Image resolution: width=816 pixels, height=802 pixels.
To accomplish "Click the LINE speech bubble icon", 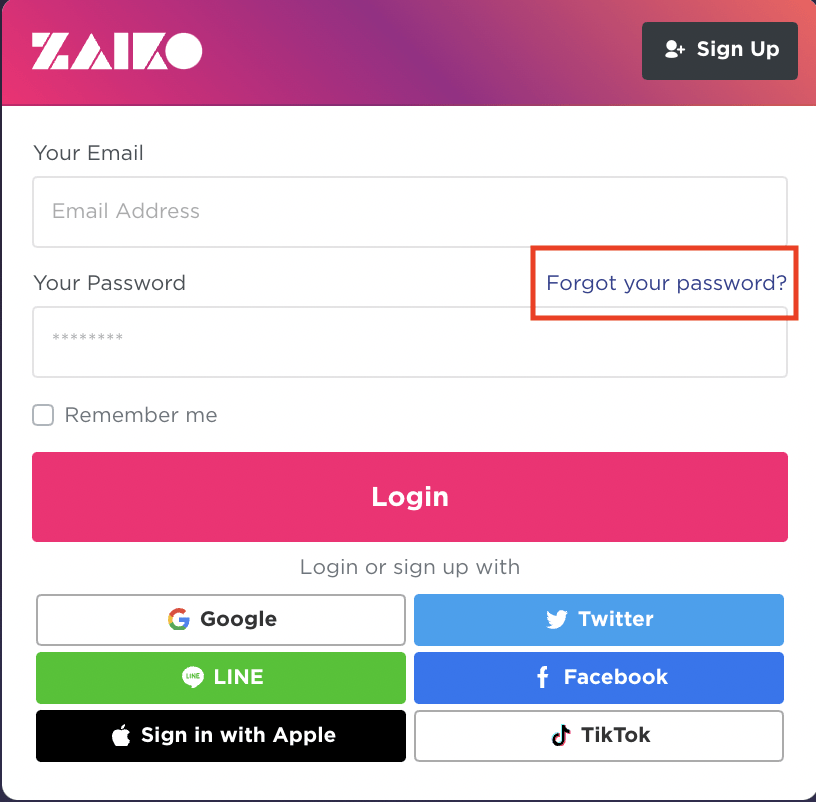I will pyautogui.click(x=193, y=677).
